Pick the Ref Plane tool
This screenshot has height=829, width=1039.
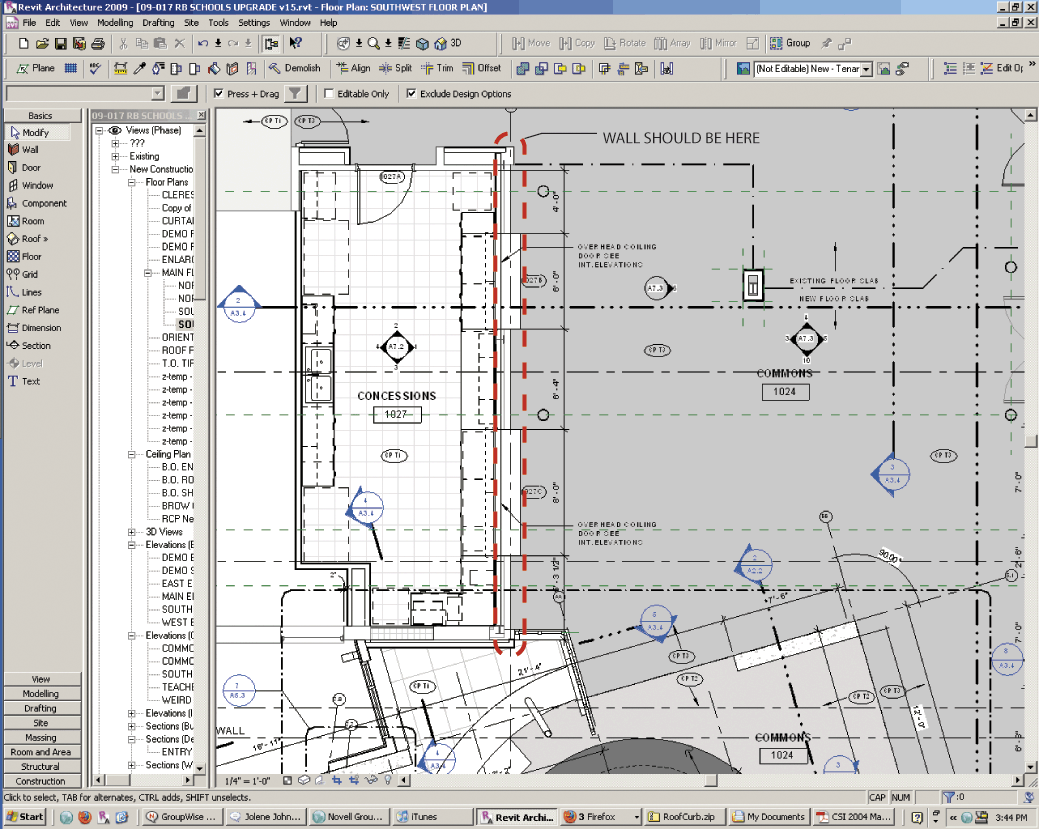(x=39, y=310)
